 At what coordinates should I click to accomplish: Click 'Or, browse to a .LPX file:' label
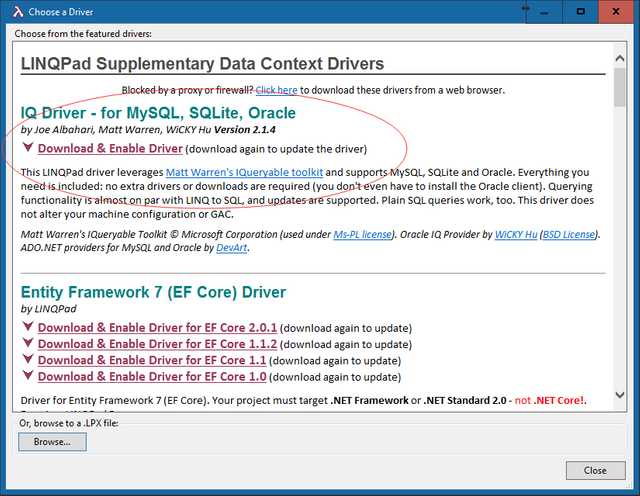(69, 423)
